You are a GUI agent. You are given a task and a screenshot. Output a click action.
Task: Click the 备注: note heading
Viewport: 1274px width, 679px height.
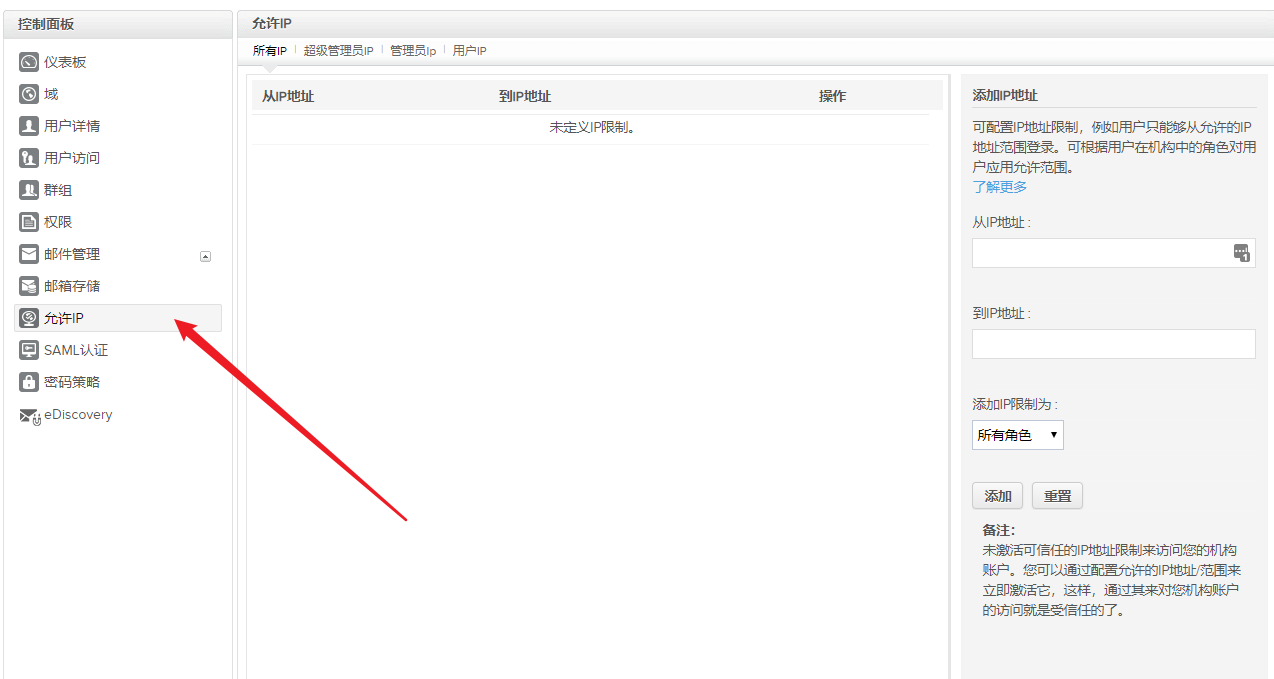pos(998,530)
